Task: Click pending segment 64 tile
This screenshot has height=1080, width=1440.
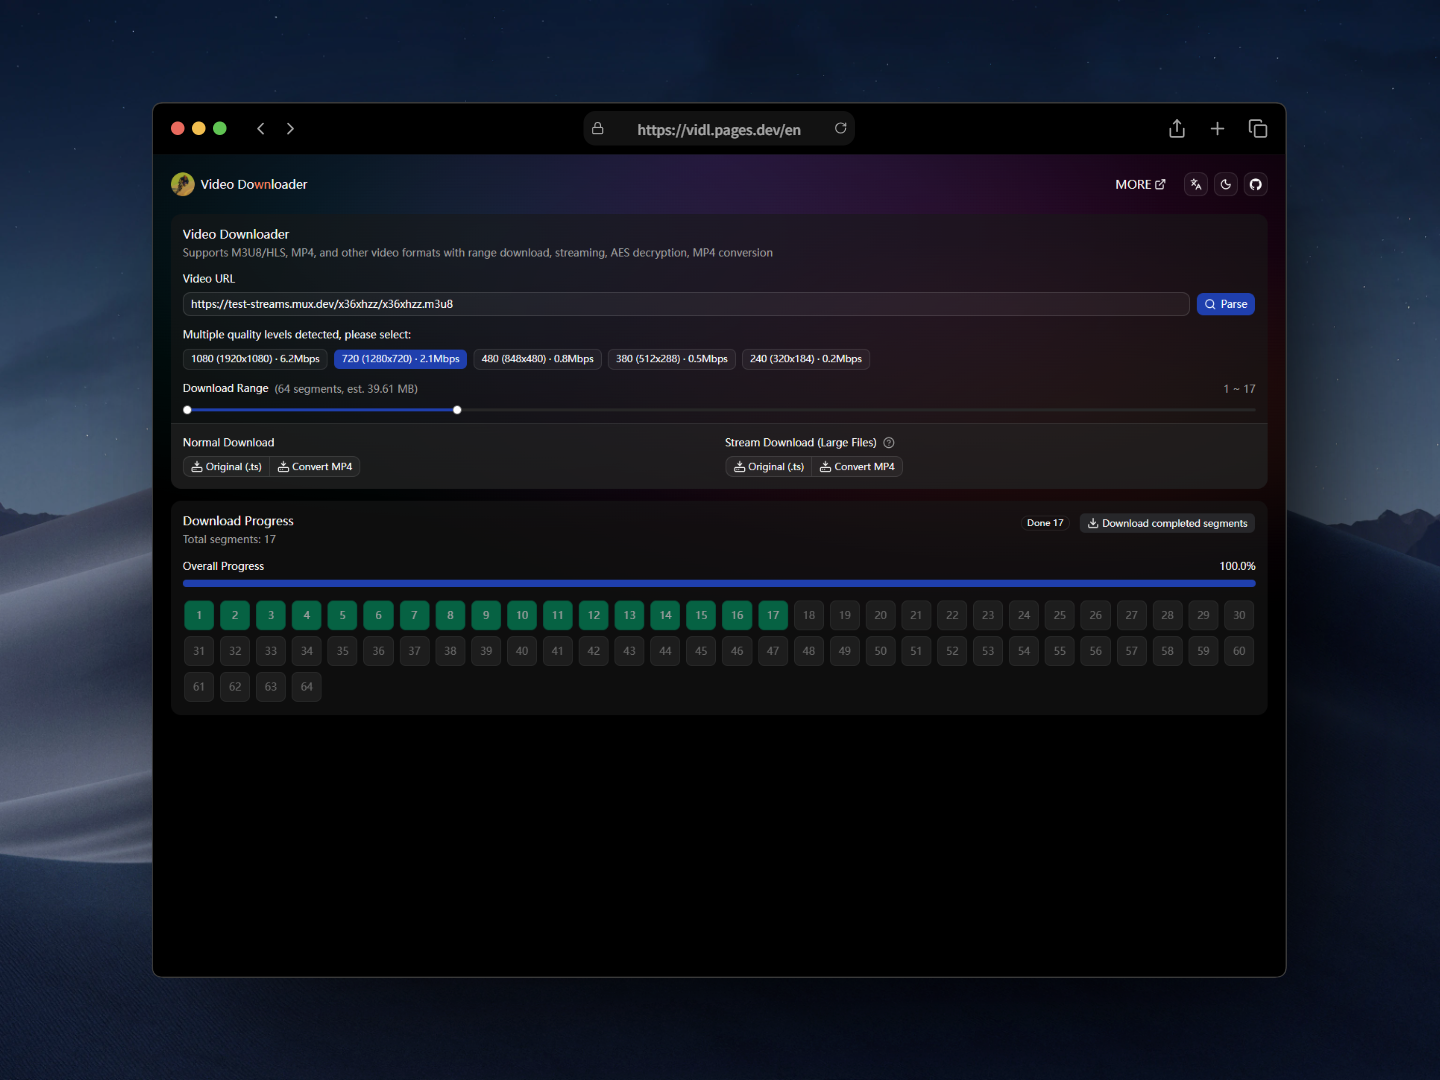Action: click(307, 687)
